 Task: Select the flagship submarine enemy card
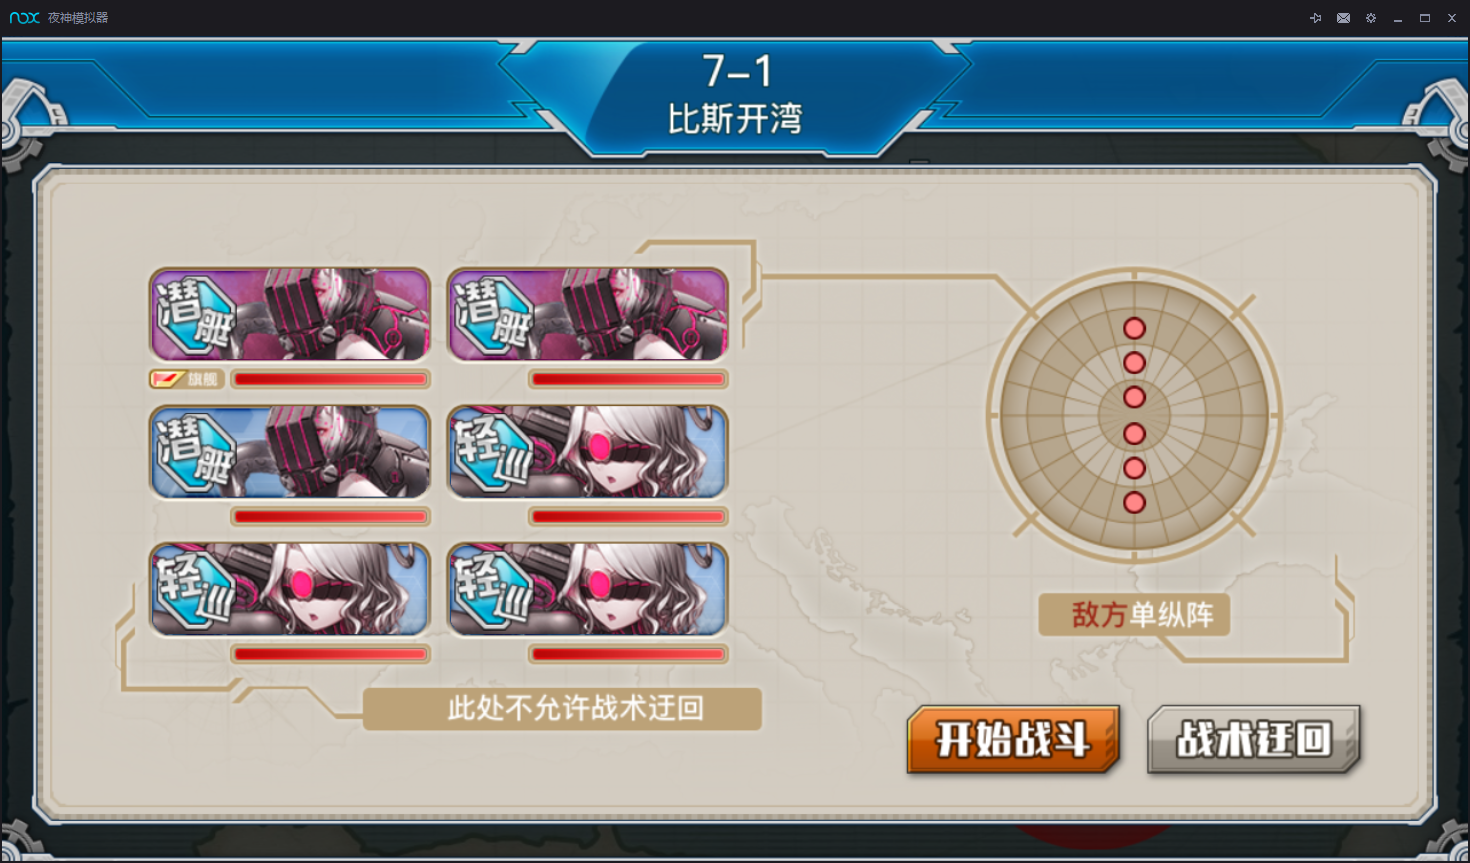click(x=290, y=314)
